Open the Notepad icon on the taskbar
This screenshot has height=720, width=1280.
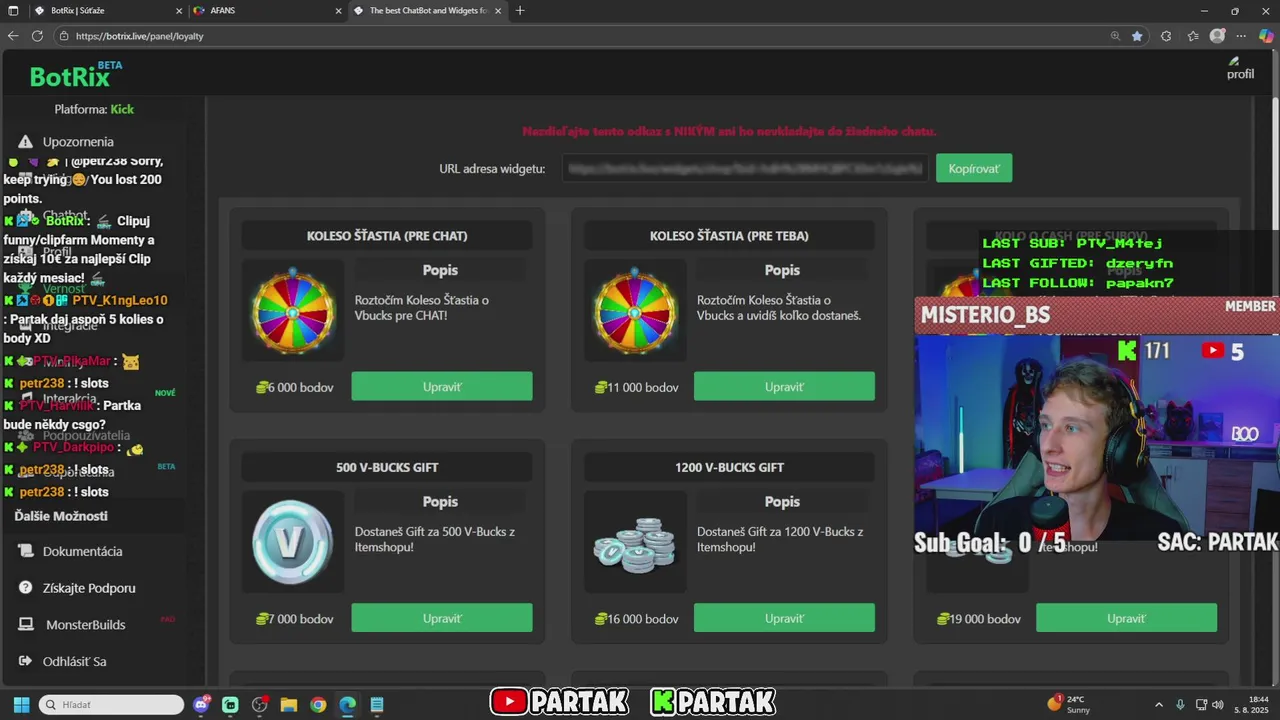tap(377, 704)
